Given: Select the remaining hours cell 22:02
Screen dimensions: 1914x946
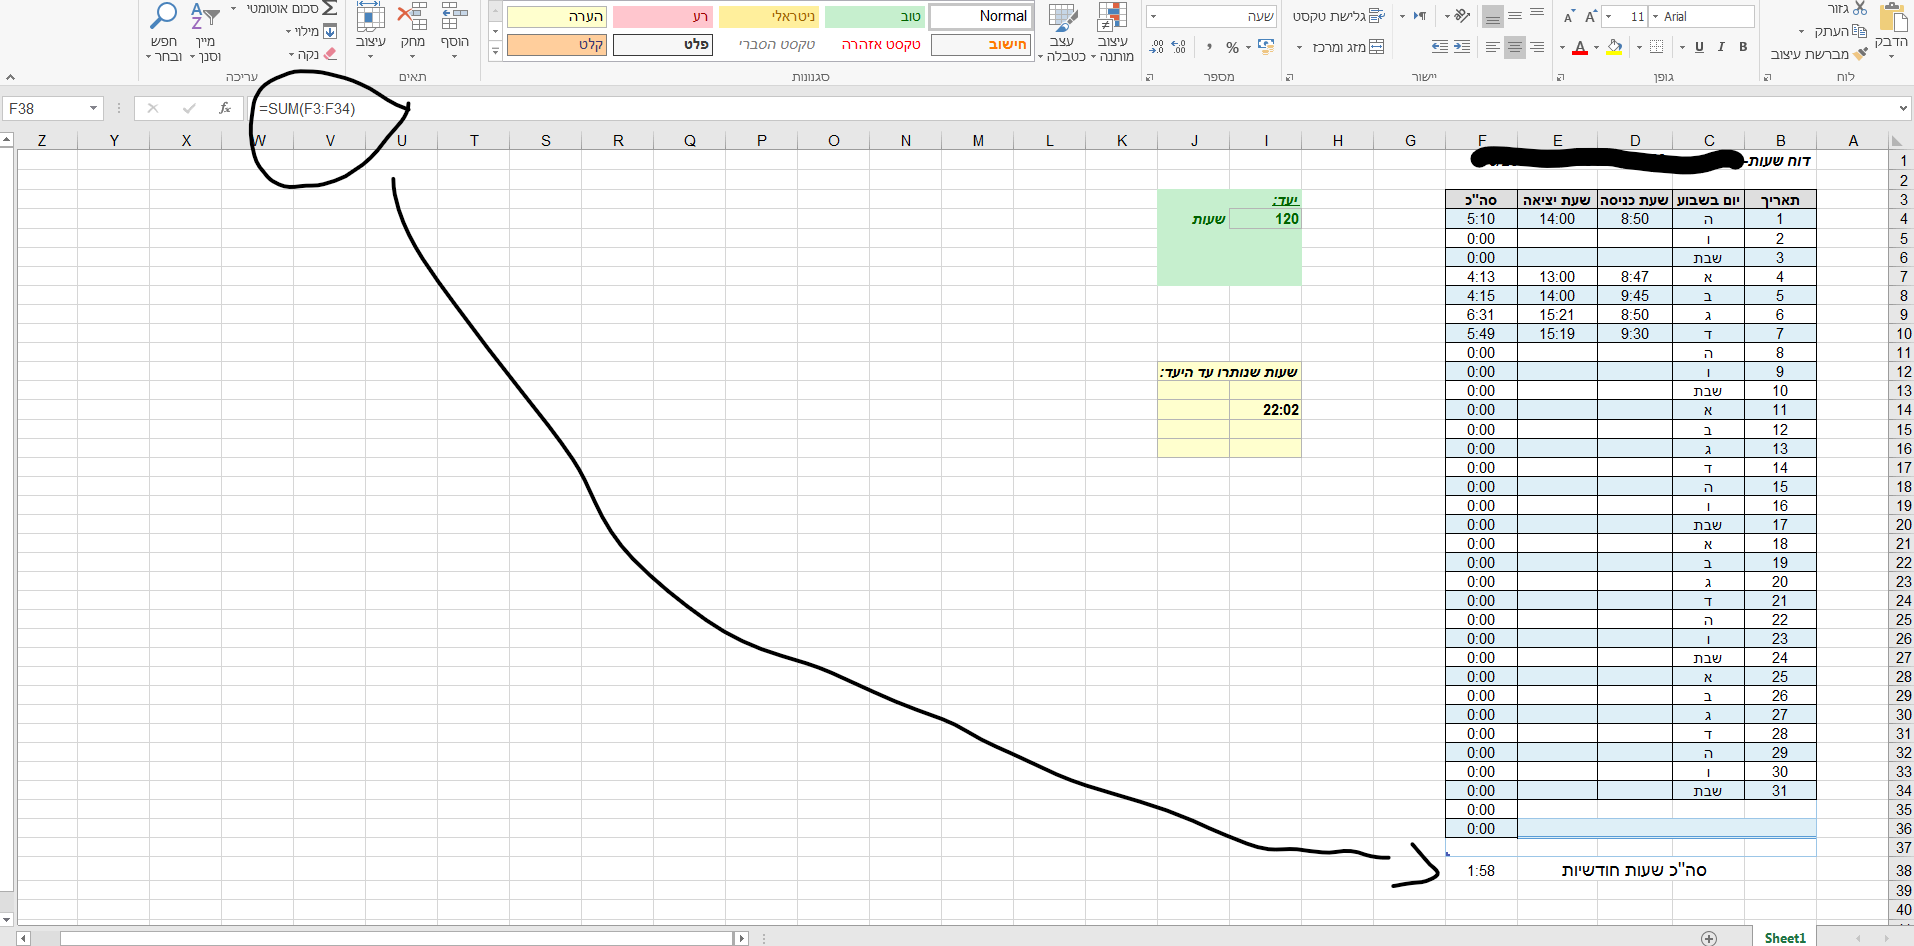Looking at the screenshot, I should click(1265, 410).
